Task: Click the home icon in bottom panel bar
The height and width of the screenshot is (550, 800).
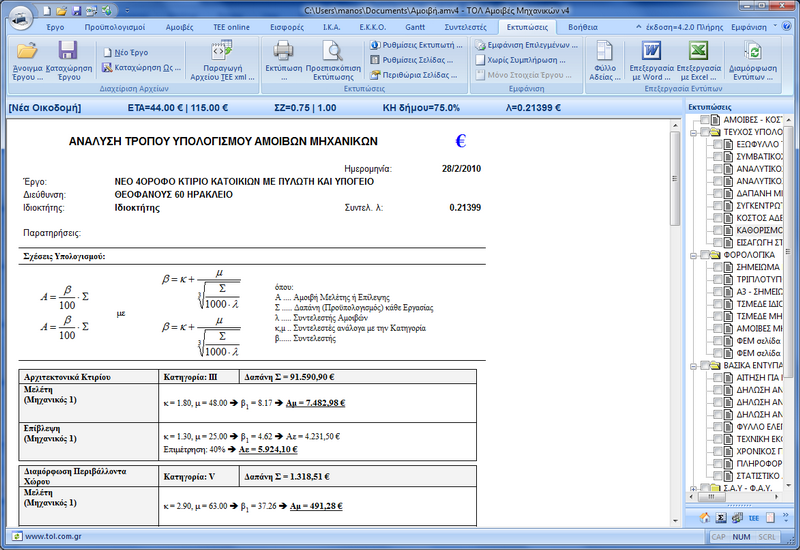Action: (x=703, y=517)
